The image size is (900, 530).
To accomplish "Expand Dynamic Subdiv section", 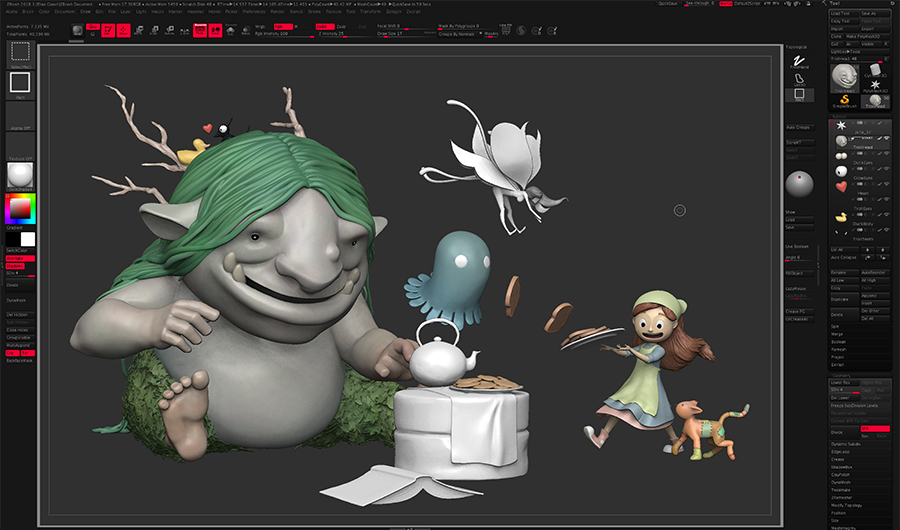I will [x=846, y=444].
